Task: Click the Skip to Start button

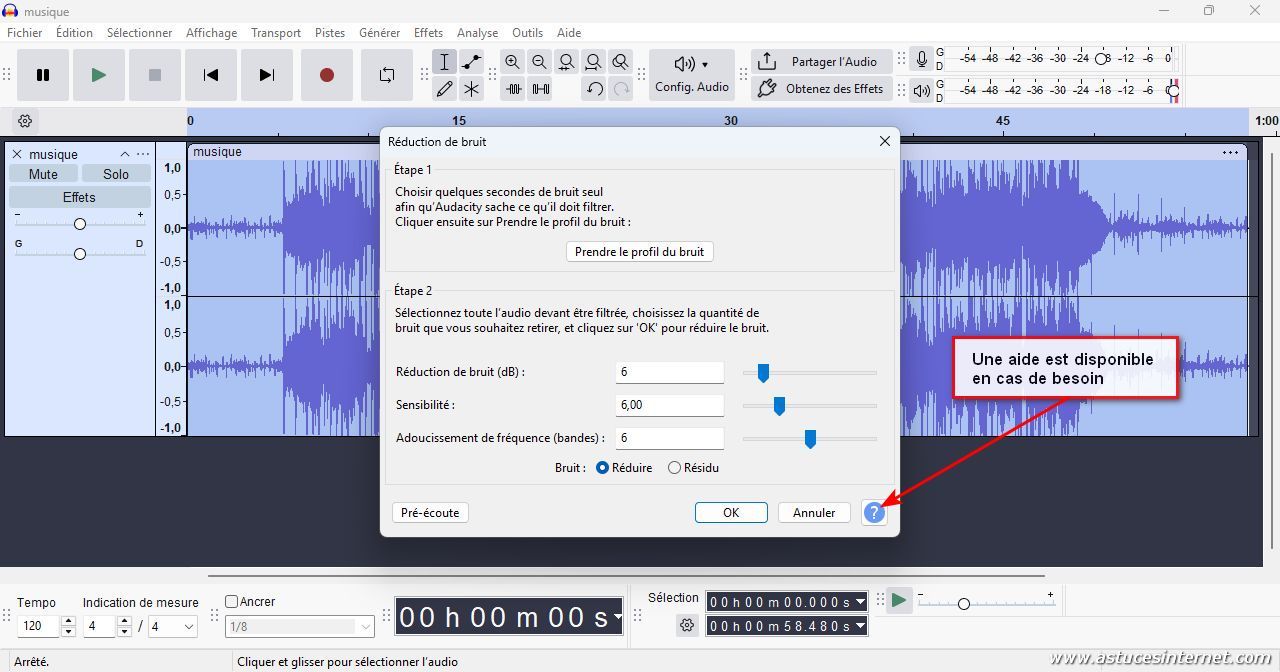Action: (211, 75)
